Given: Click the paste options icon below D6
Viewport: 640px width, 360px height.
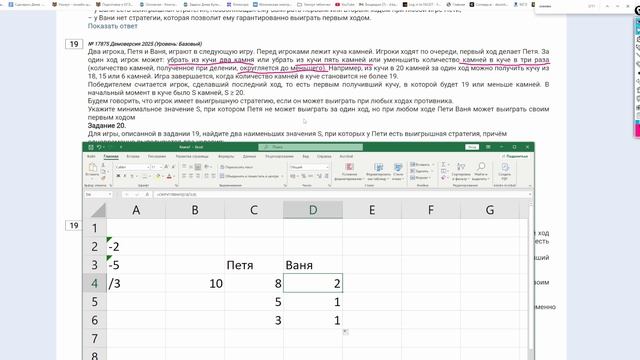Looking at the screenshot, I should click(x=346, y=332).
